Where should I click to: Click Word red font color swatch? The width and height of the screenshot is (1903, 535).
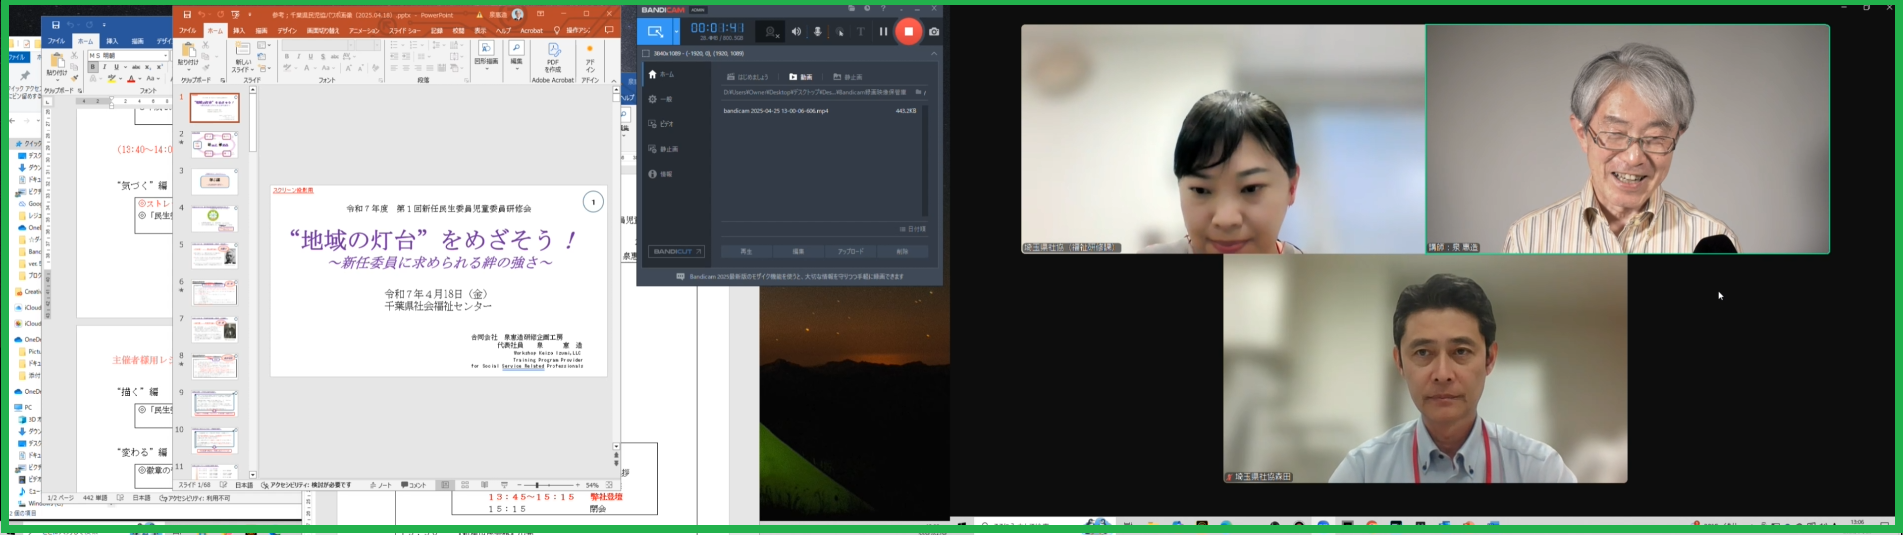(131, 79)
